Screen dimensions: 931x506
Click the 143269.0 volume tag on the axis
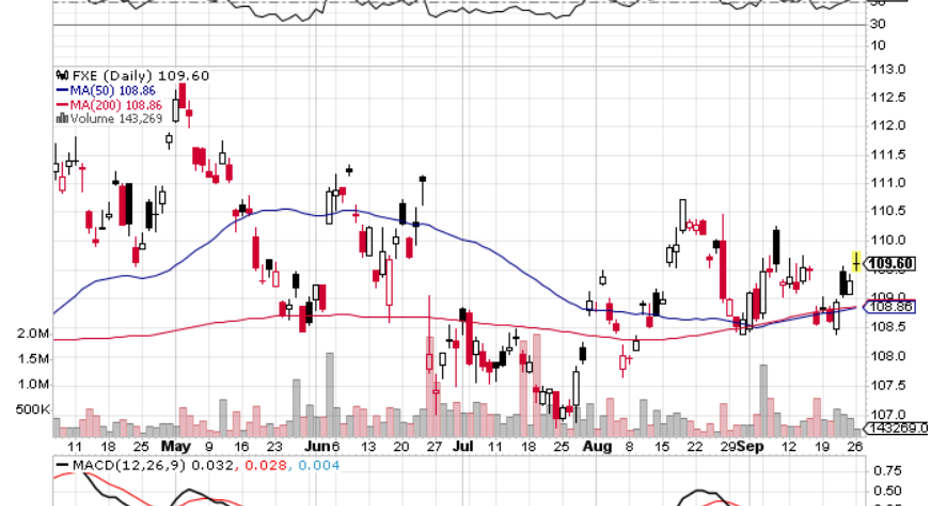pyautogui.click(x=897, y=428)
